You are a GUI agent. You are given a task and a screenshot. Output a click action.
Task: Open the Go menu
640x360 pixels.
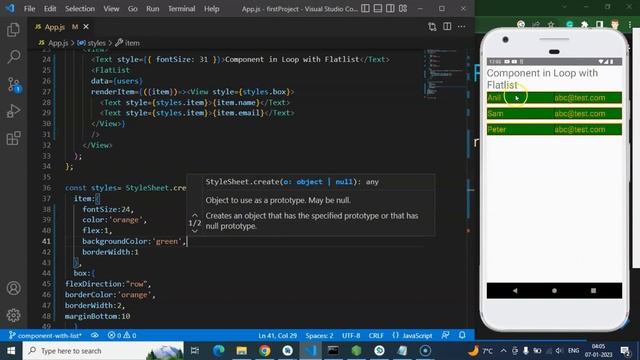[133, 9]
